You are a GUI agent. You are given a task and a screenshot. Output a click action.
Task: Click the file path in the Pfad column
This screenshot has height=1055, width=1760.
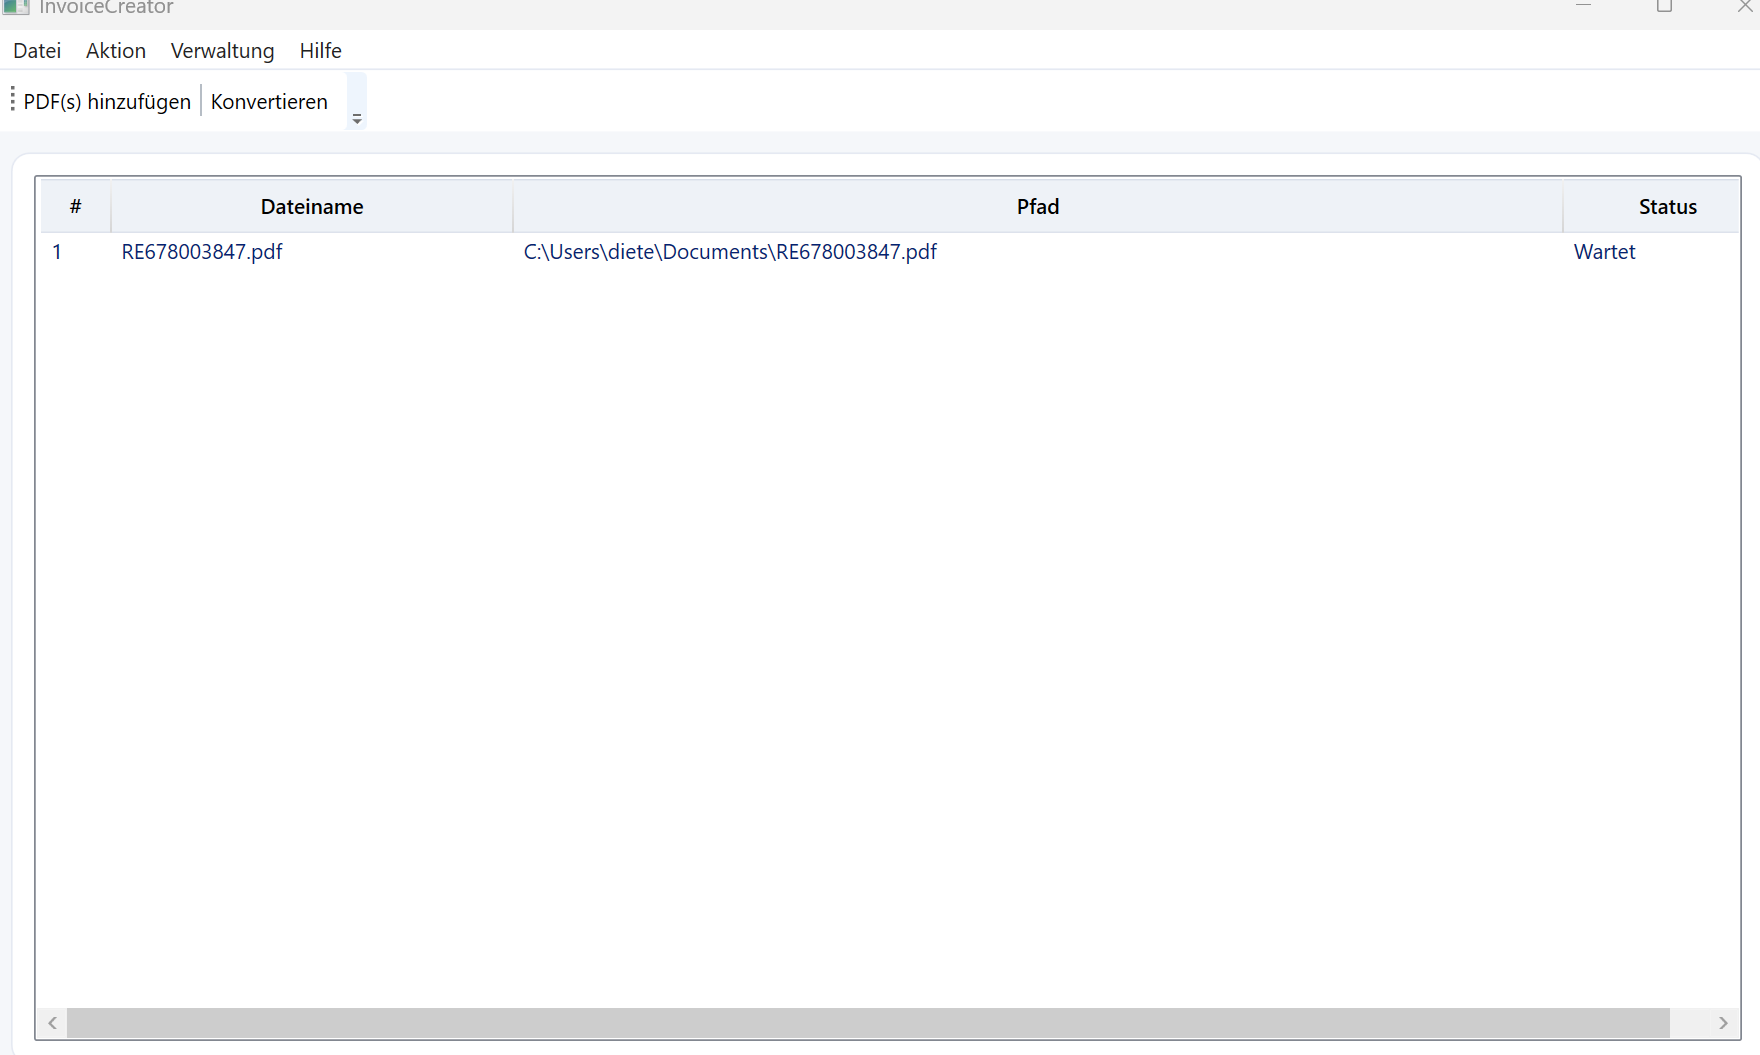coord(729,251)
